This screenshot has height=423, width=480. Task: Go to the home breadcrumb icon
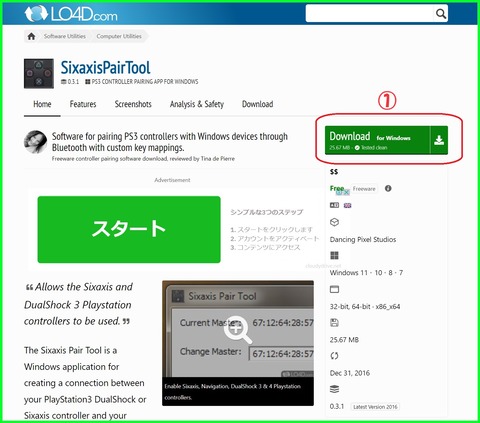click(x=31, y=36)
